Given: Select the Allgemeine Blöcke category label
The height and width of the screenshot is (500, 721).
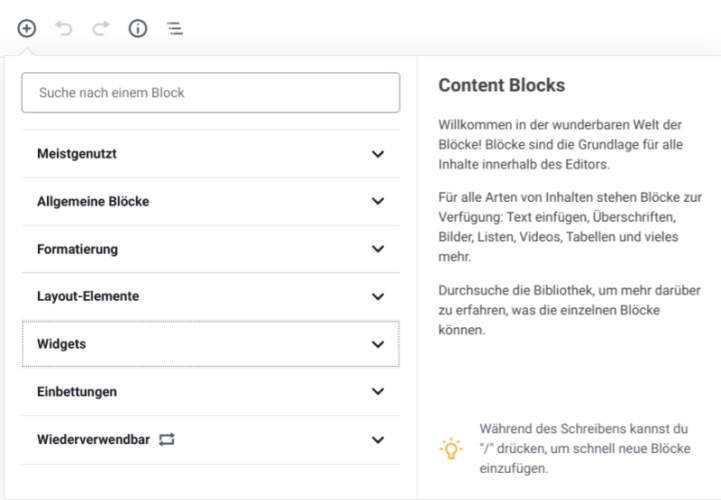Looking at the screenshot, I should [x=93, y=201].
